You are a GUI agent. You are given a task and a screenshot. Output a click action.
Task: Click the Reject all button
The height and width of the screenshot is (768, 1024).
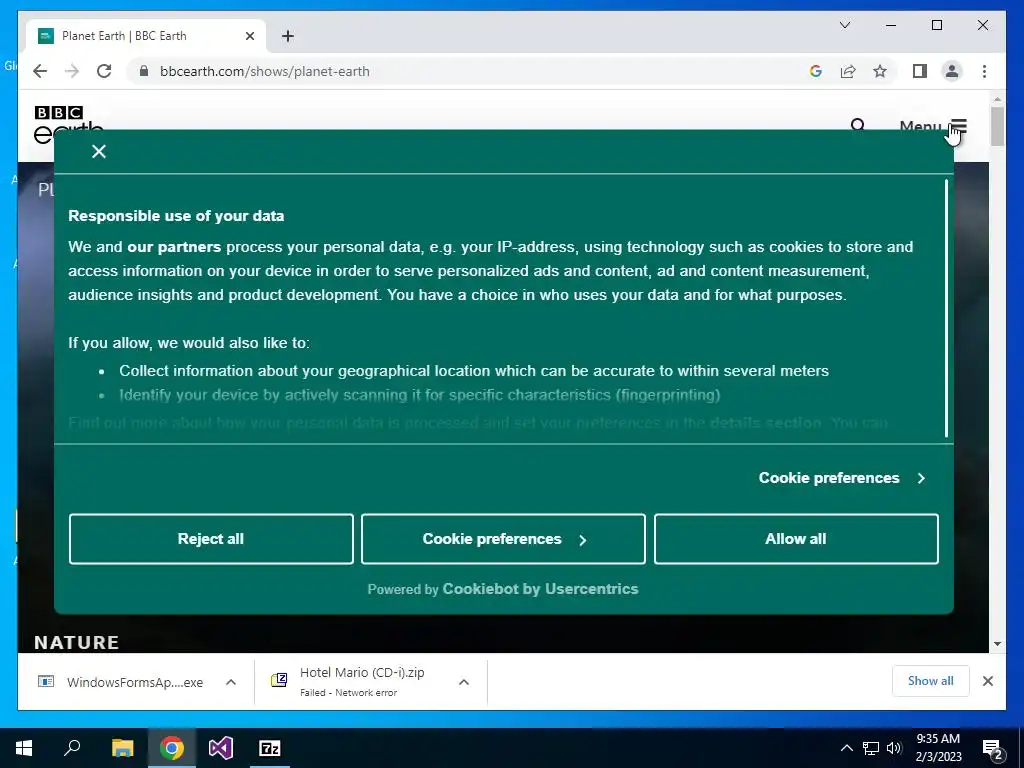tap(211, 539)
